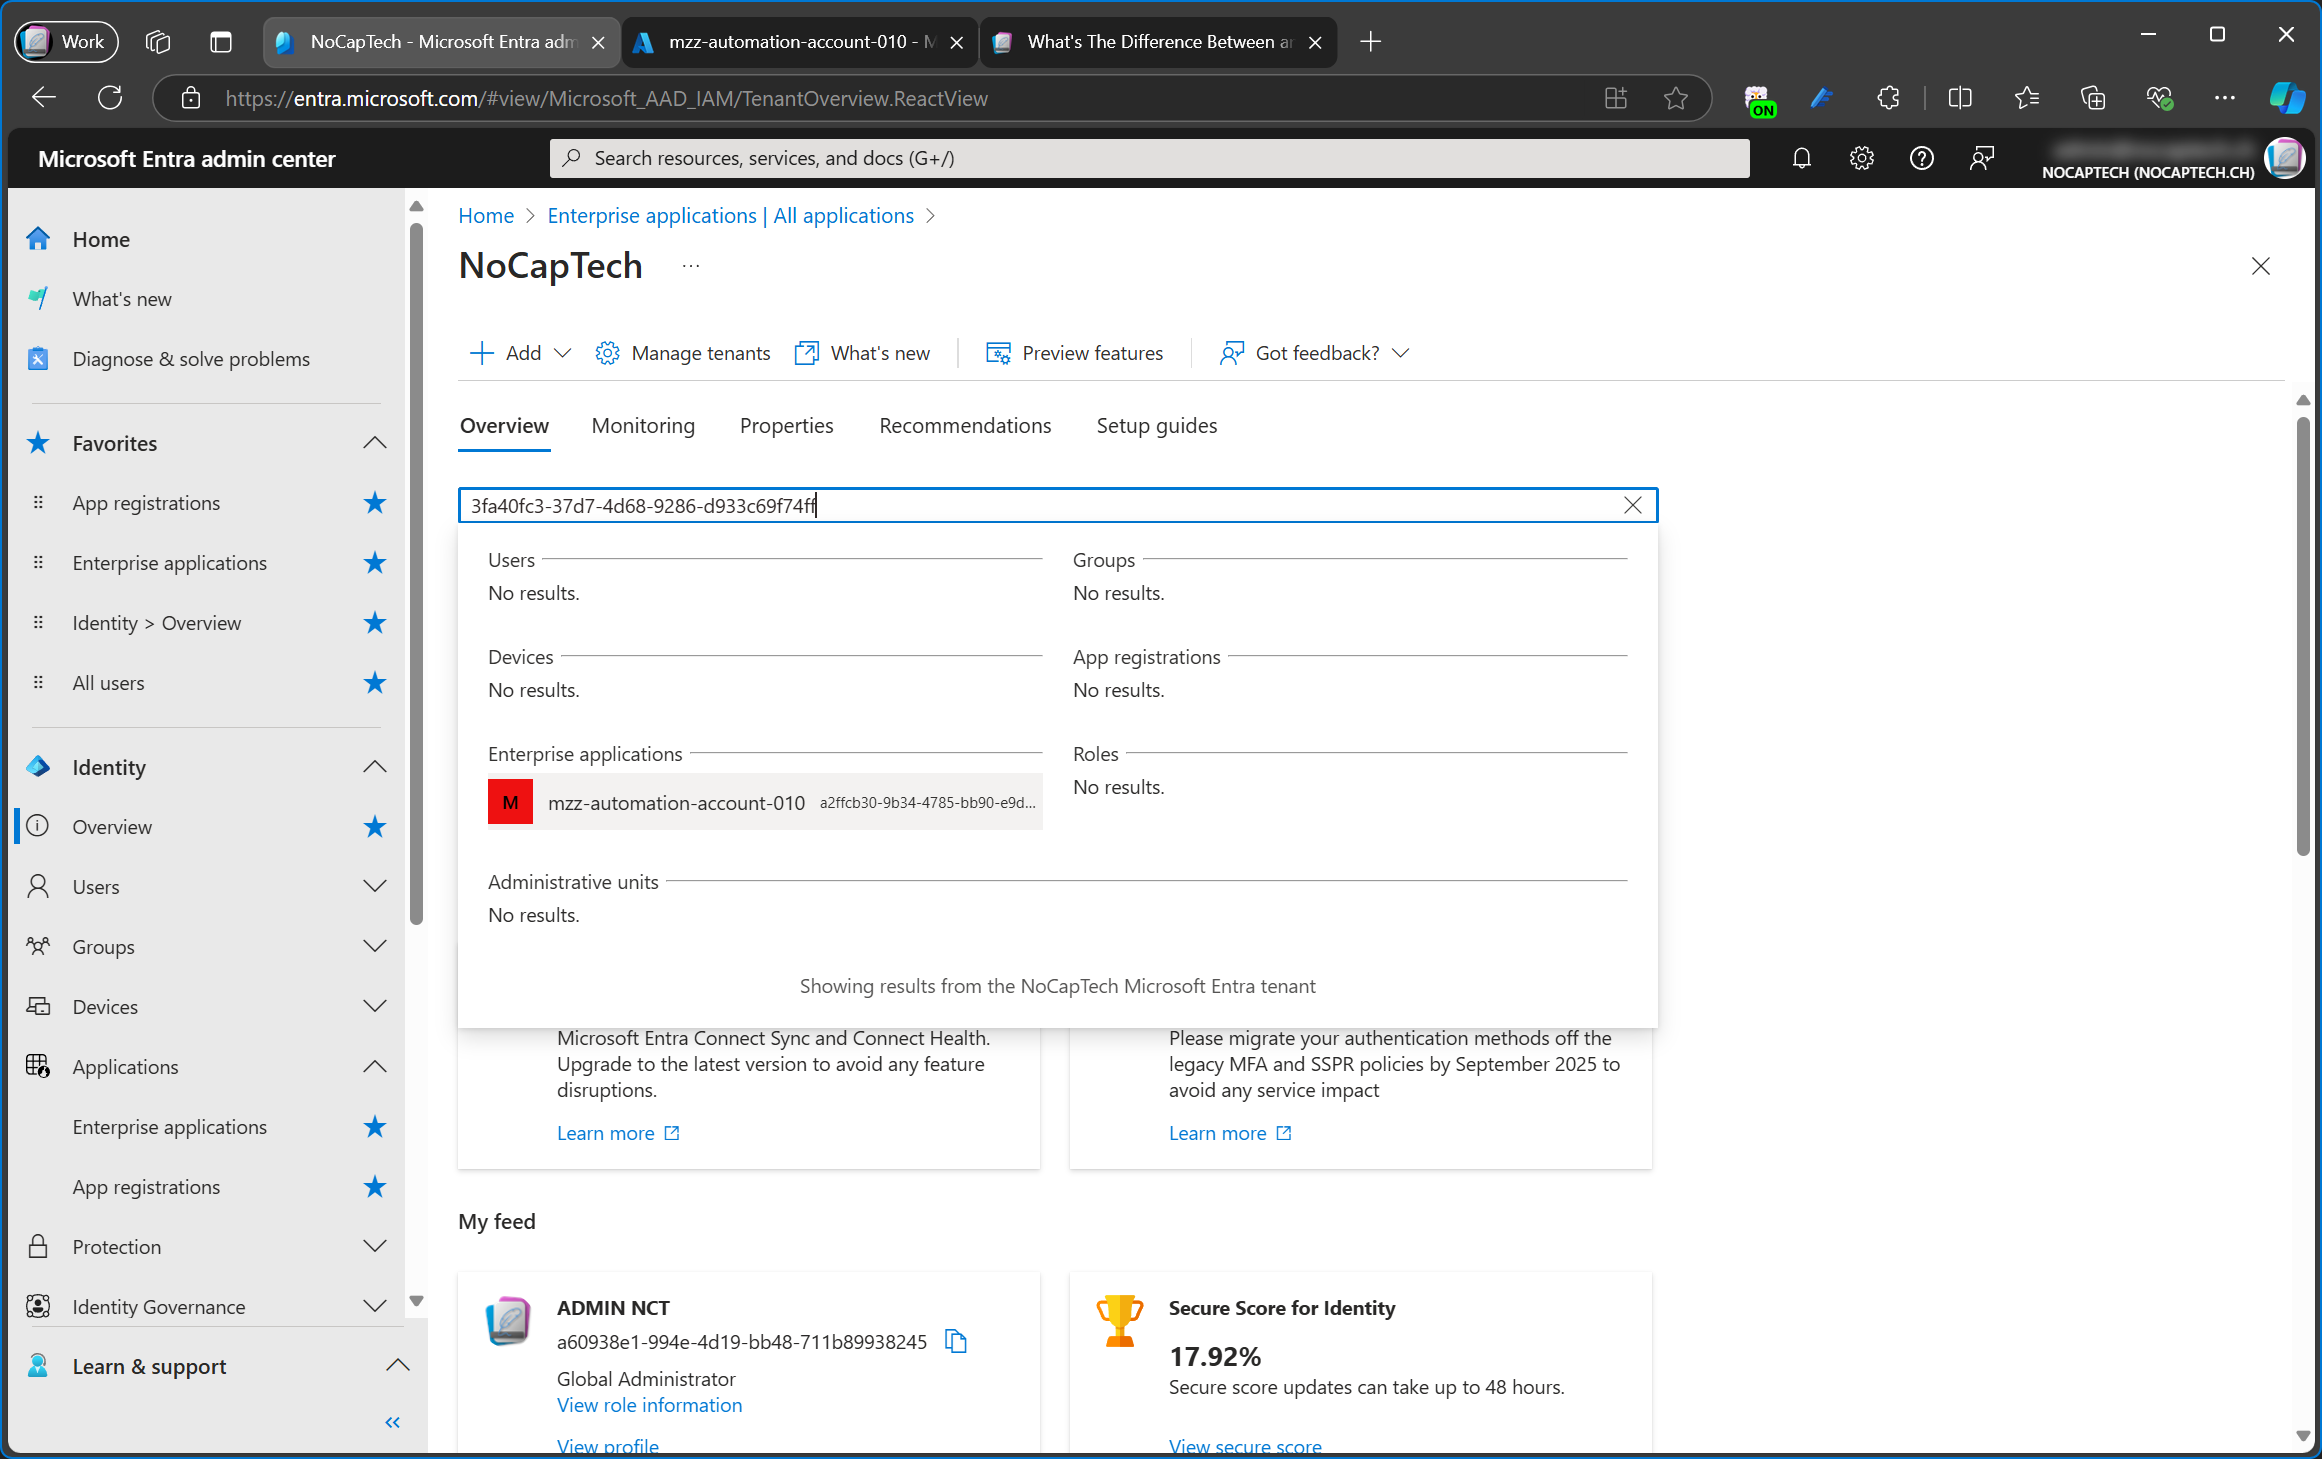Screen dimensions: 2322x1459
Task: Click the Home icon in sidebar
Action: pyautogui.click(x=39, y=239)
